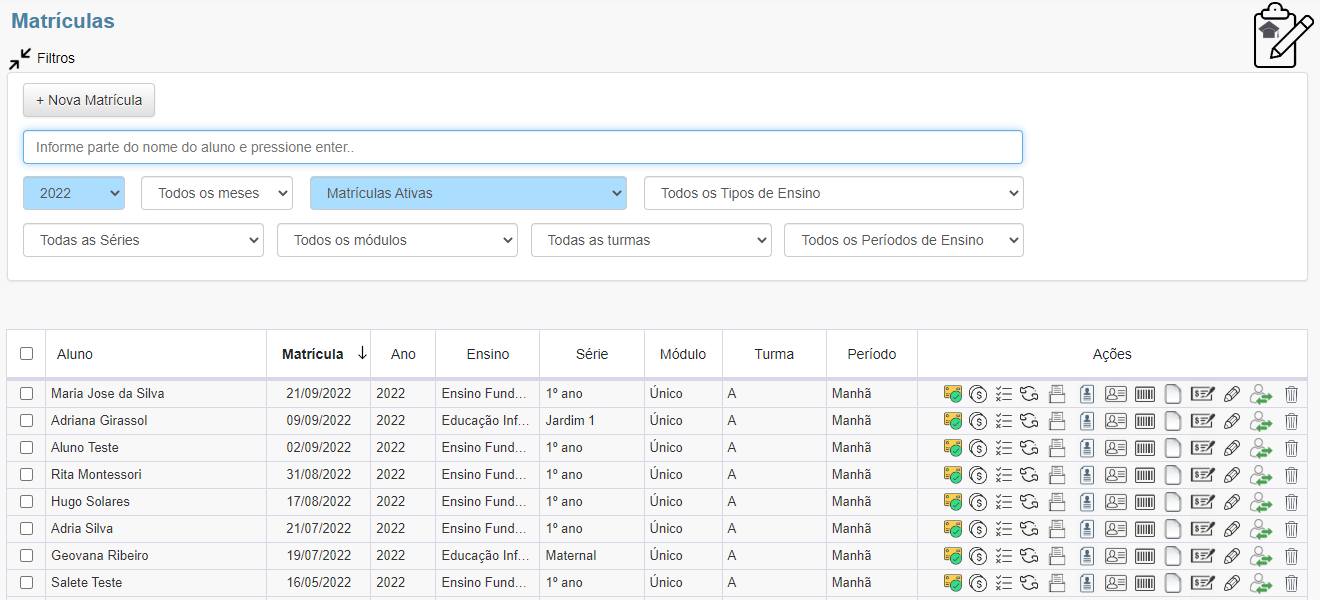Tick Rita Montessori's checkbox
The image size is (1320, 600).
27,475
